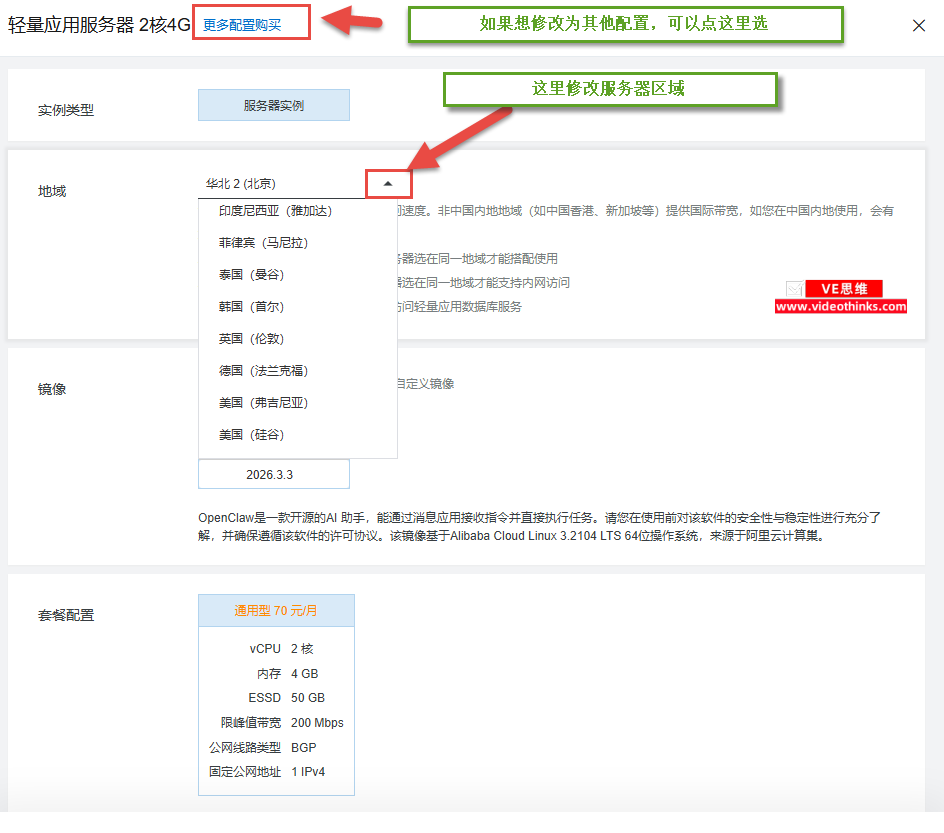Collapse the region dropdown arrow
This screenshot has width=944, height=833.
pos(388,184)
